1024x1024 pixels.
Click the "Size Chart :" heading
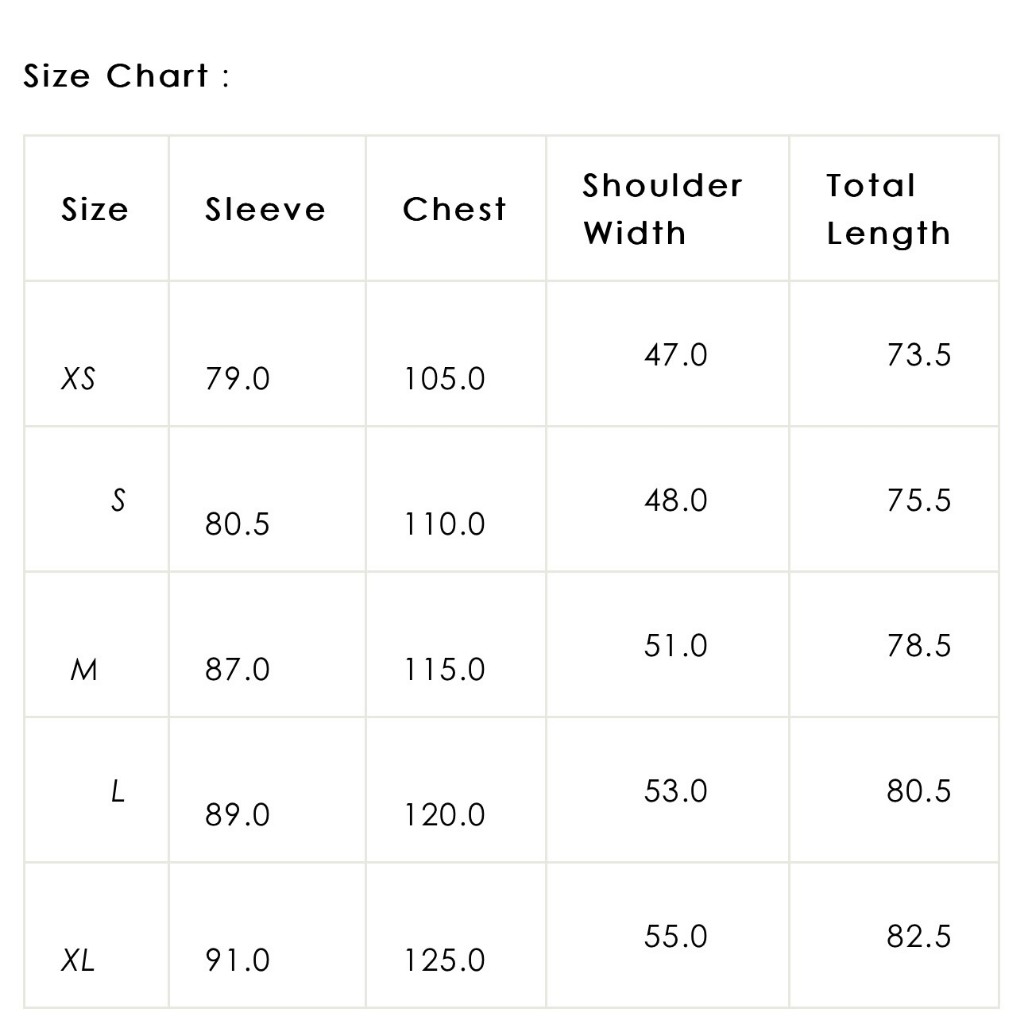click(x=126, y=76)
